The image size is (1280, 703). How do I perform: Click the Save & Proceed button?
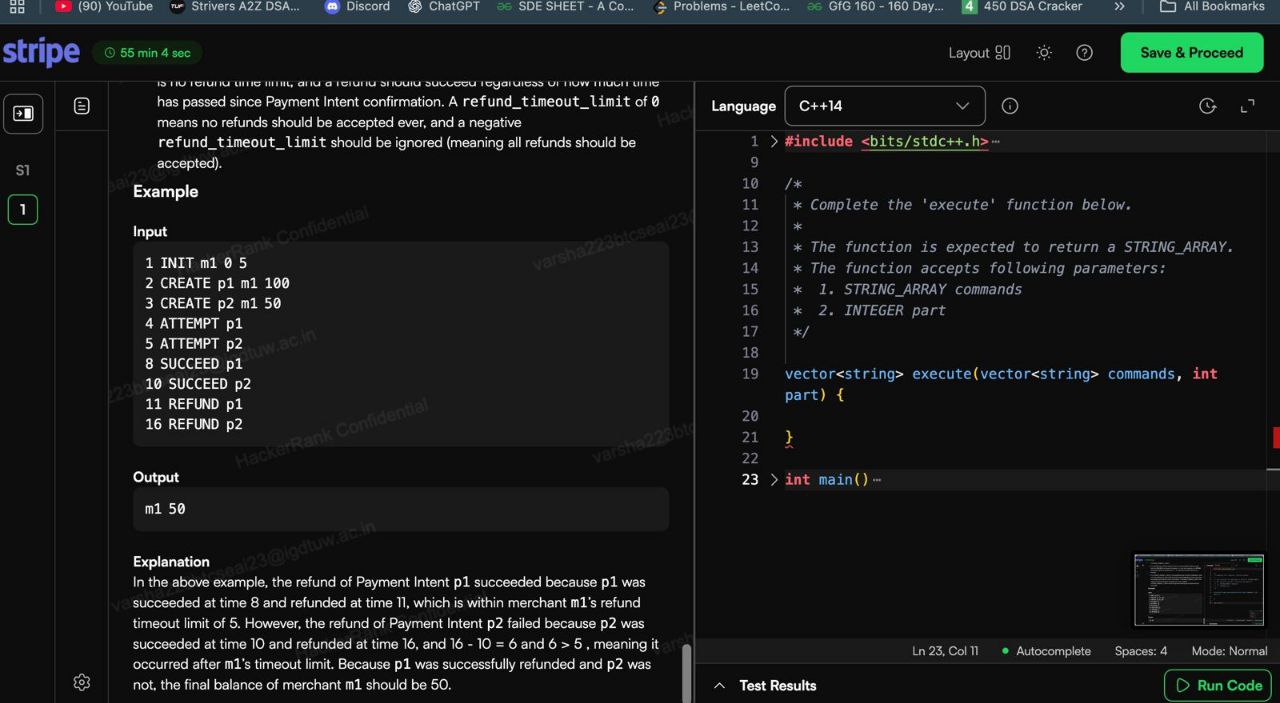click(x=1191, y=53)
